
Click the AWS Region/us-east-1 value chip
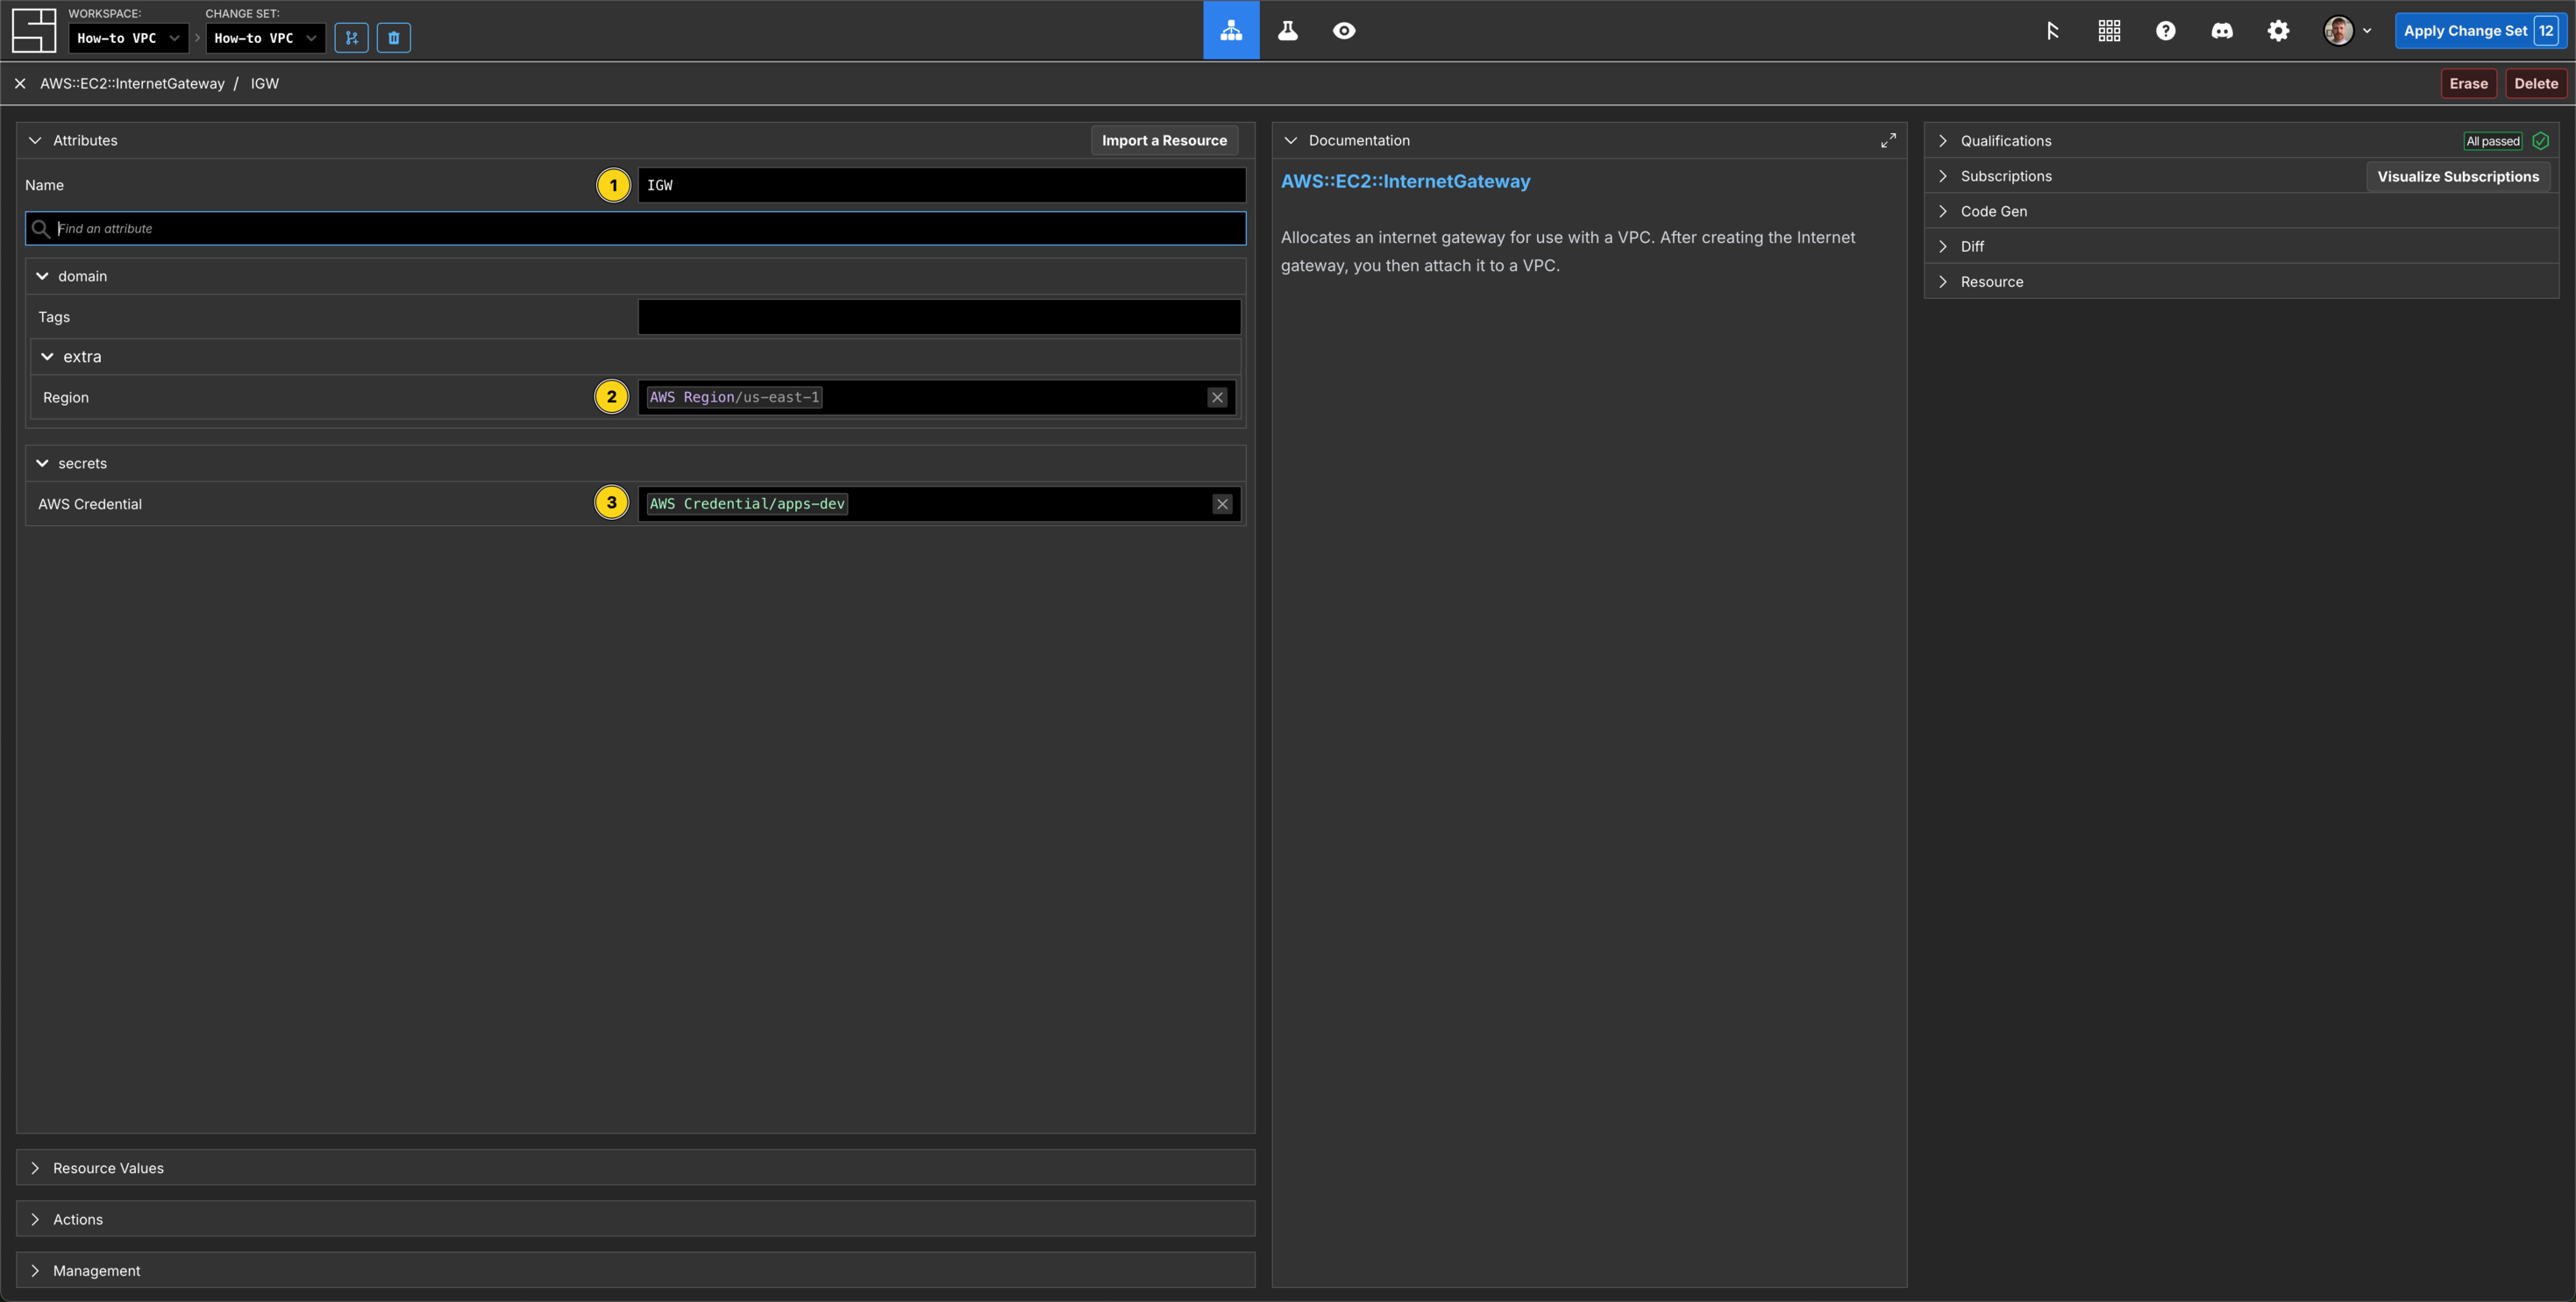(x=734, y=397)
